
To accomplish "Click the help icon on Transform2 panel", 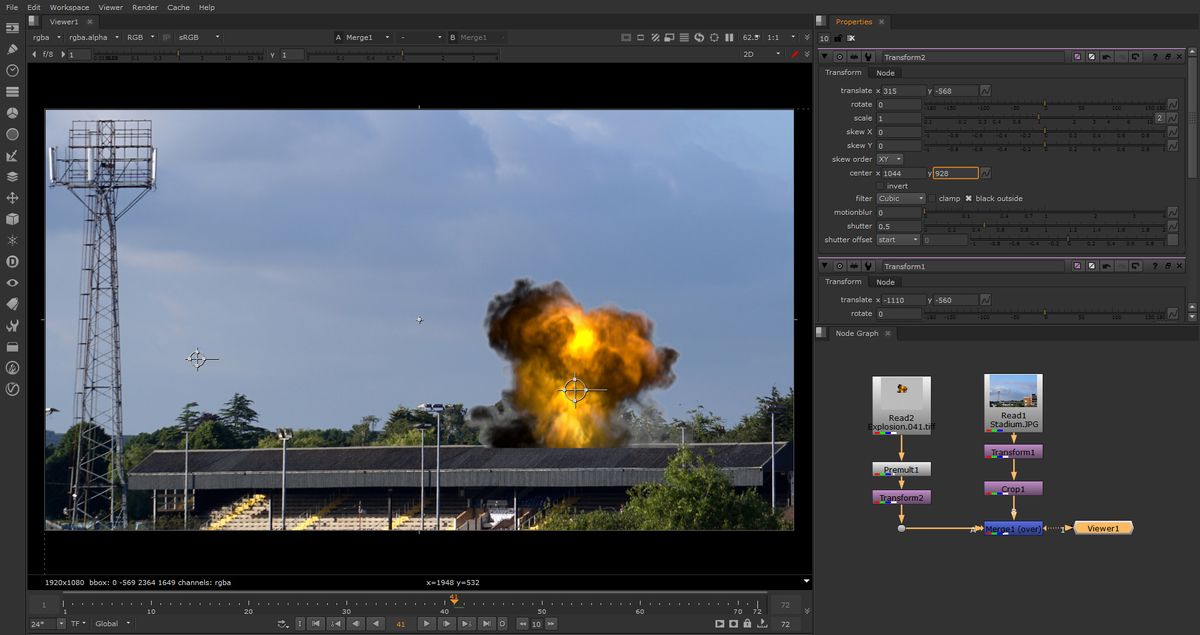I will (x=1154, y=57).
